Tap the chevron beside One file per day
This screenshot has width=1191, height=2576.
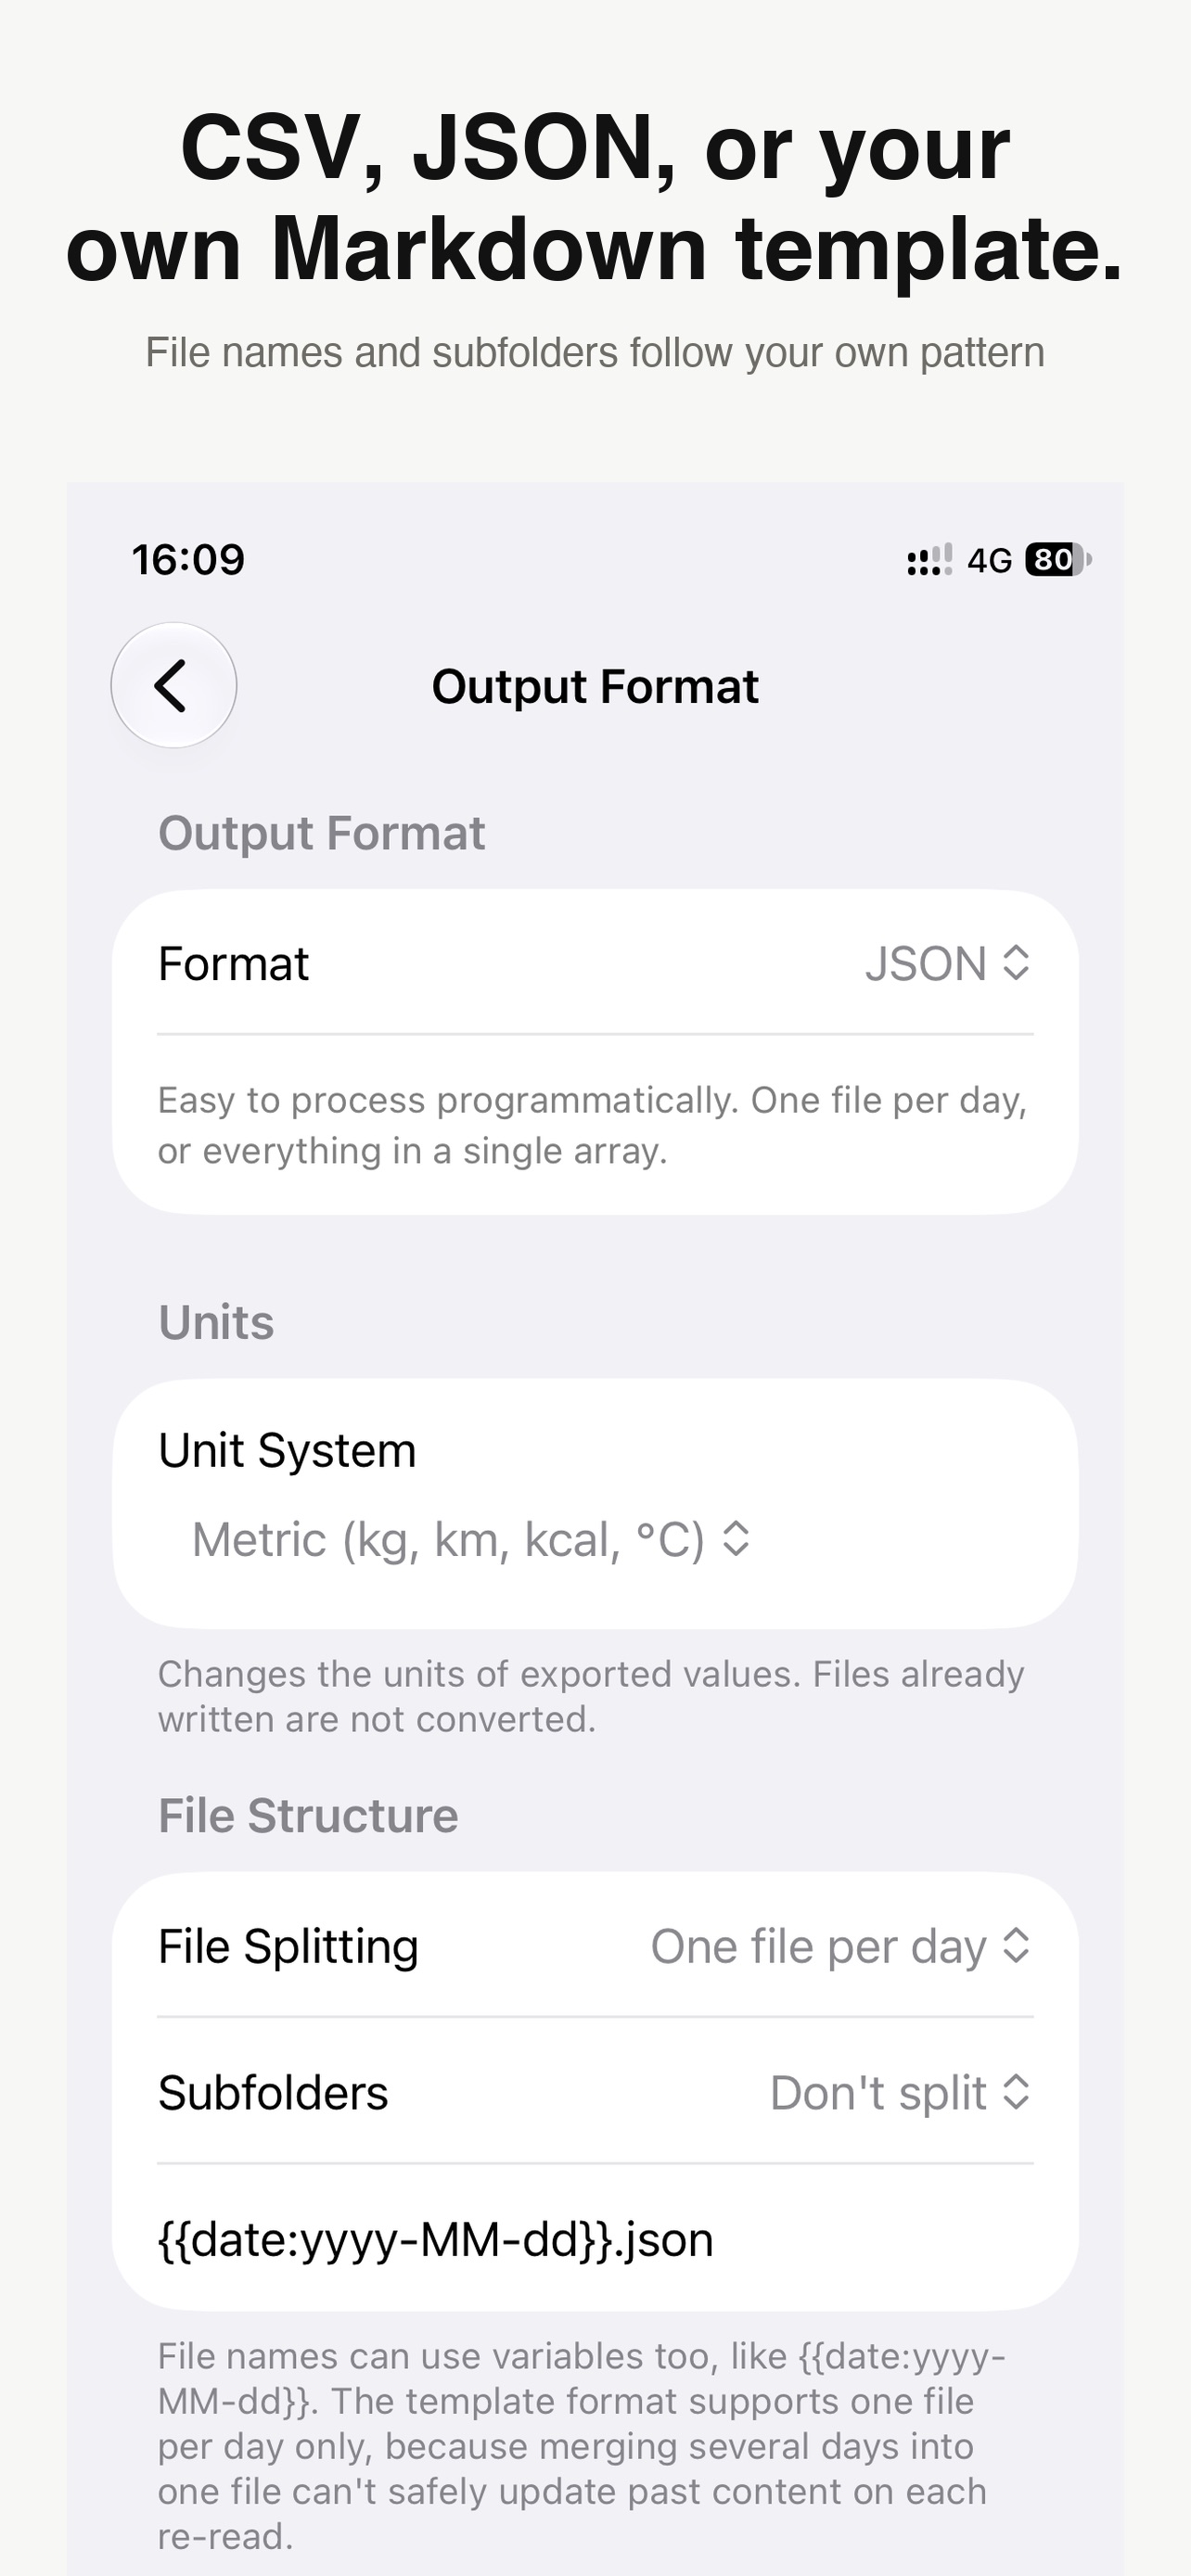pyautogui.click(x=1016, y=1946)
